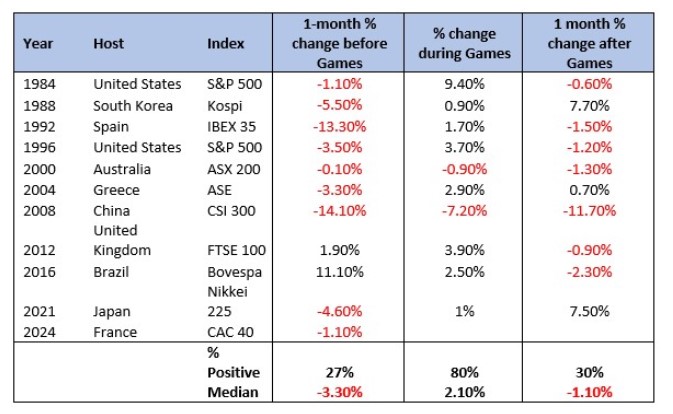Select the South Korea host cell
Screen dimensions: 673x414
[x=133, y=105]
